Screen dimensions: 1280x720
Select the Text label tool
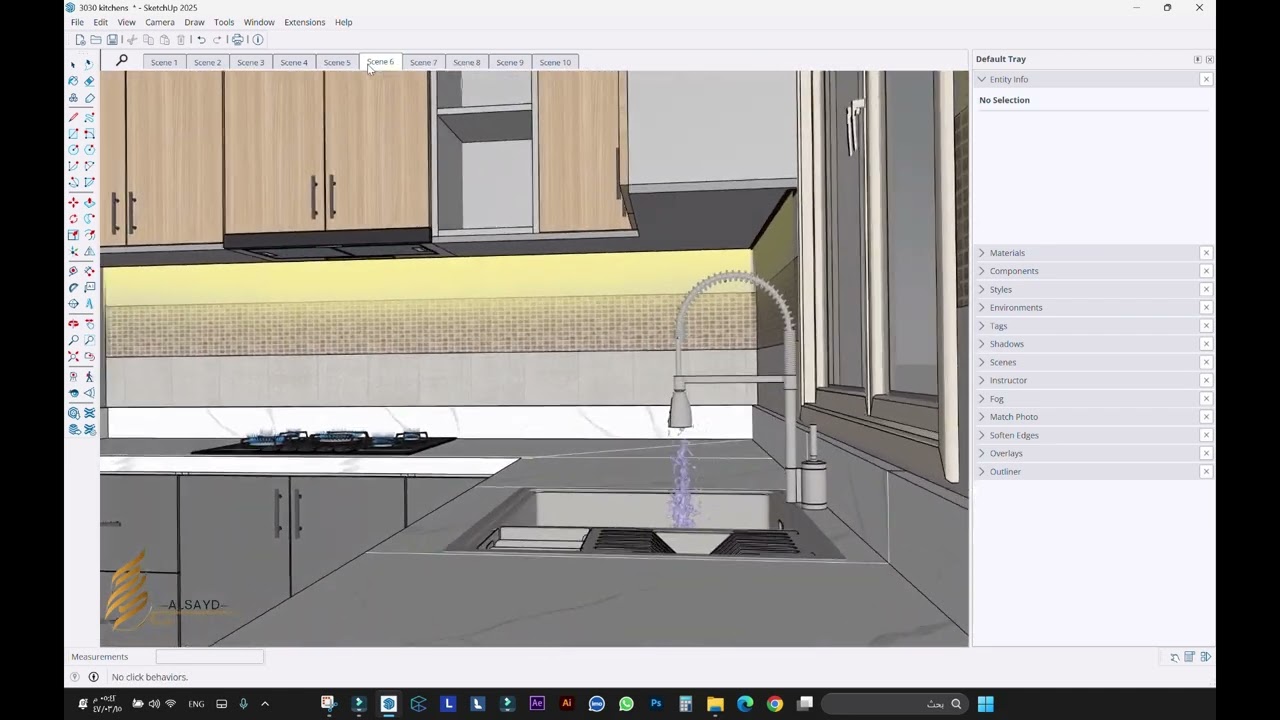click(89, 287)
